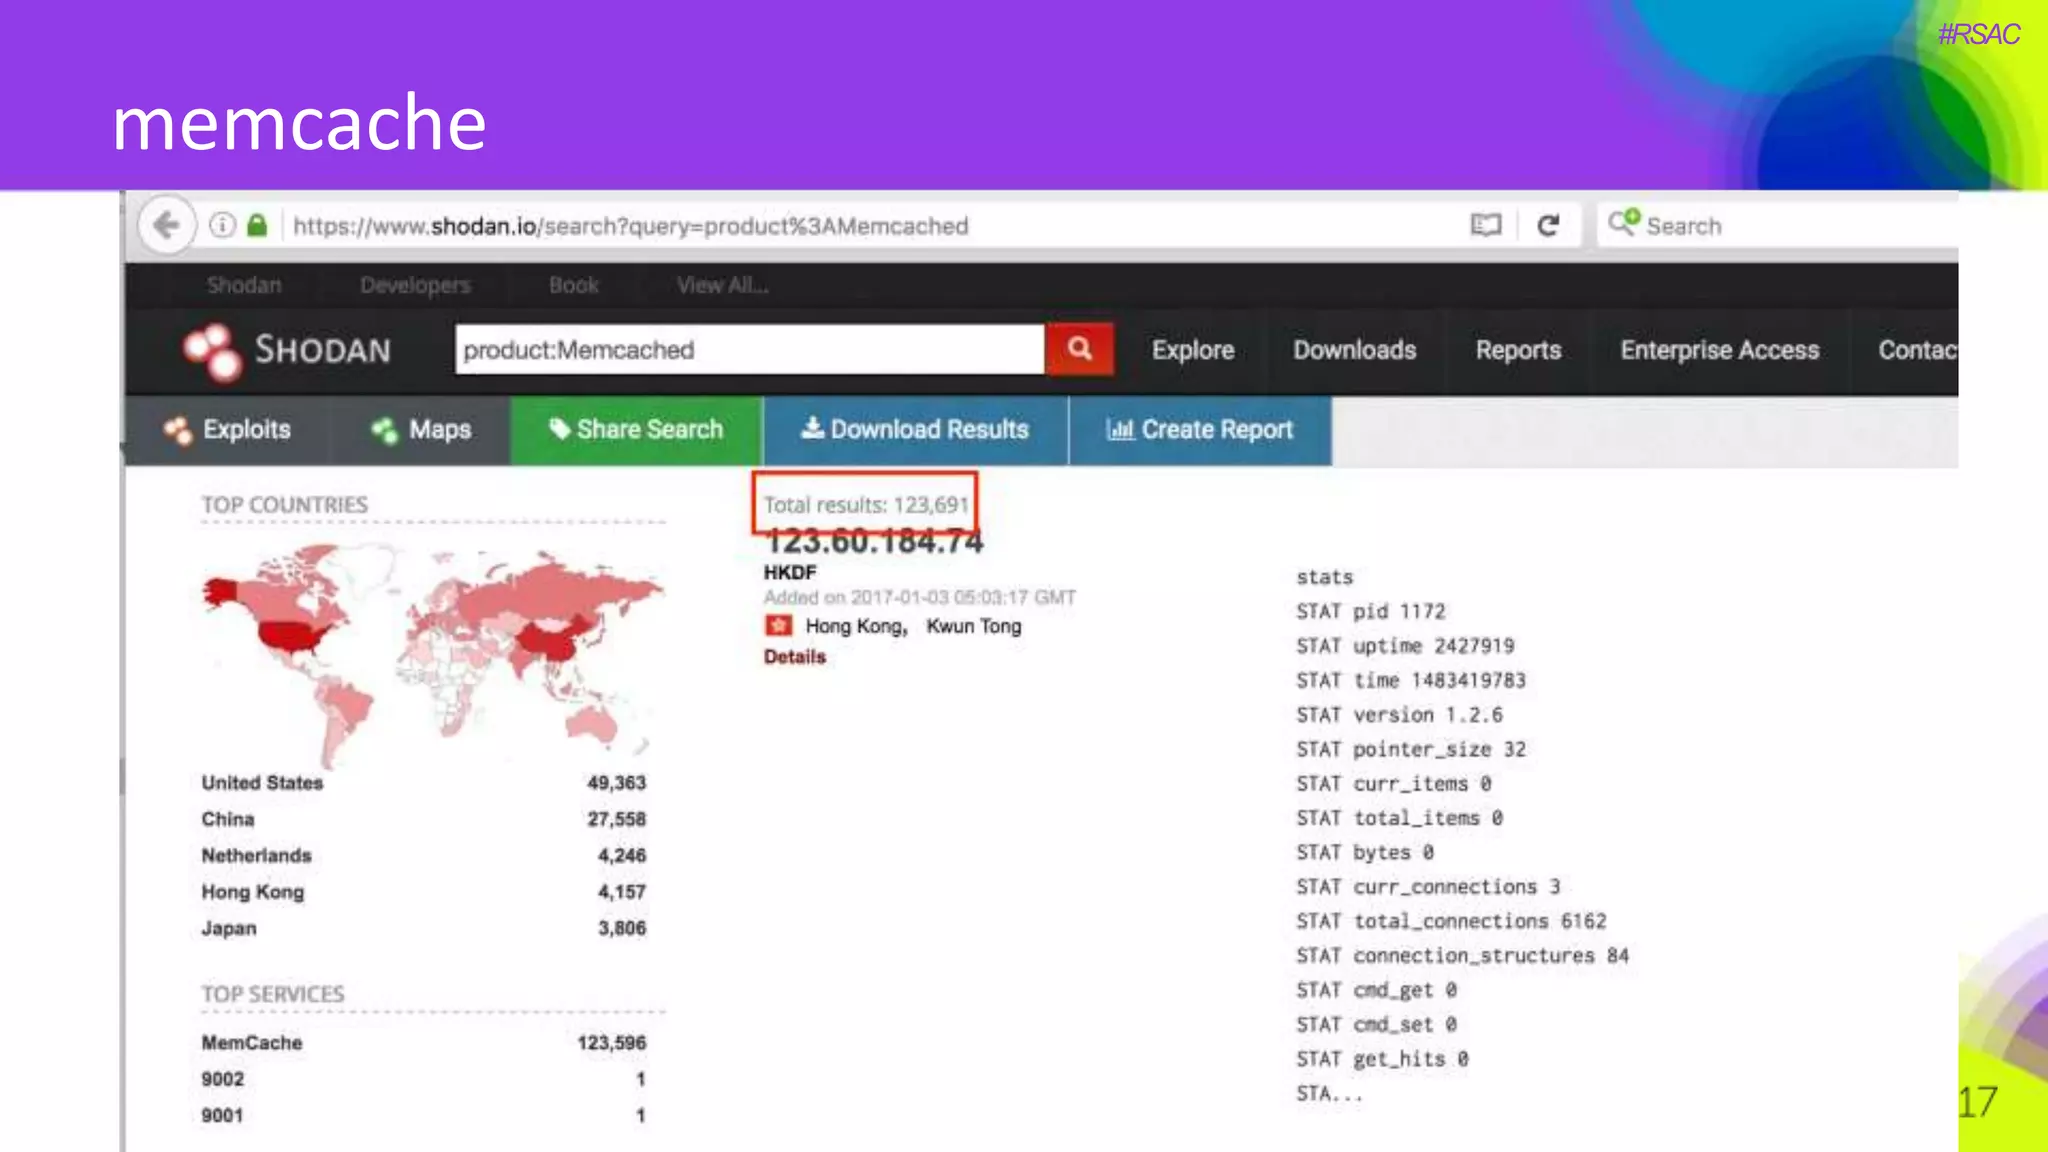
Task: Click the 'STAT pid 1172' line
Action: point(1371,611)
